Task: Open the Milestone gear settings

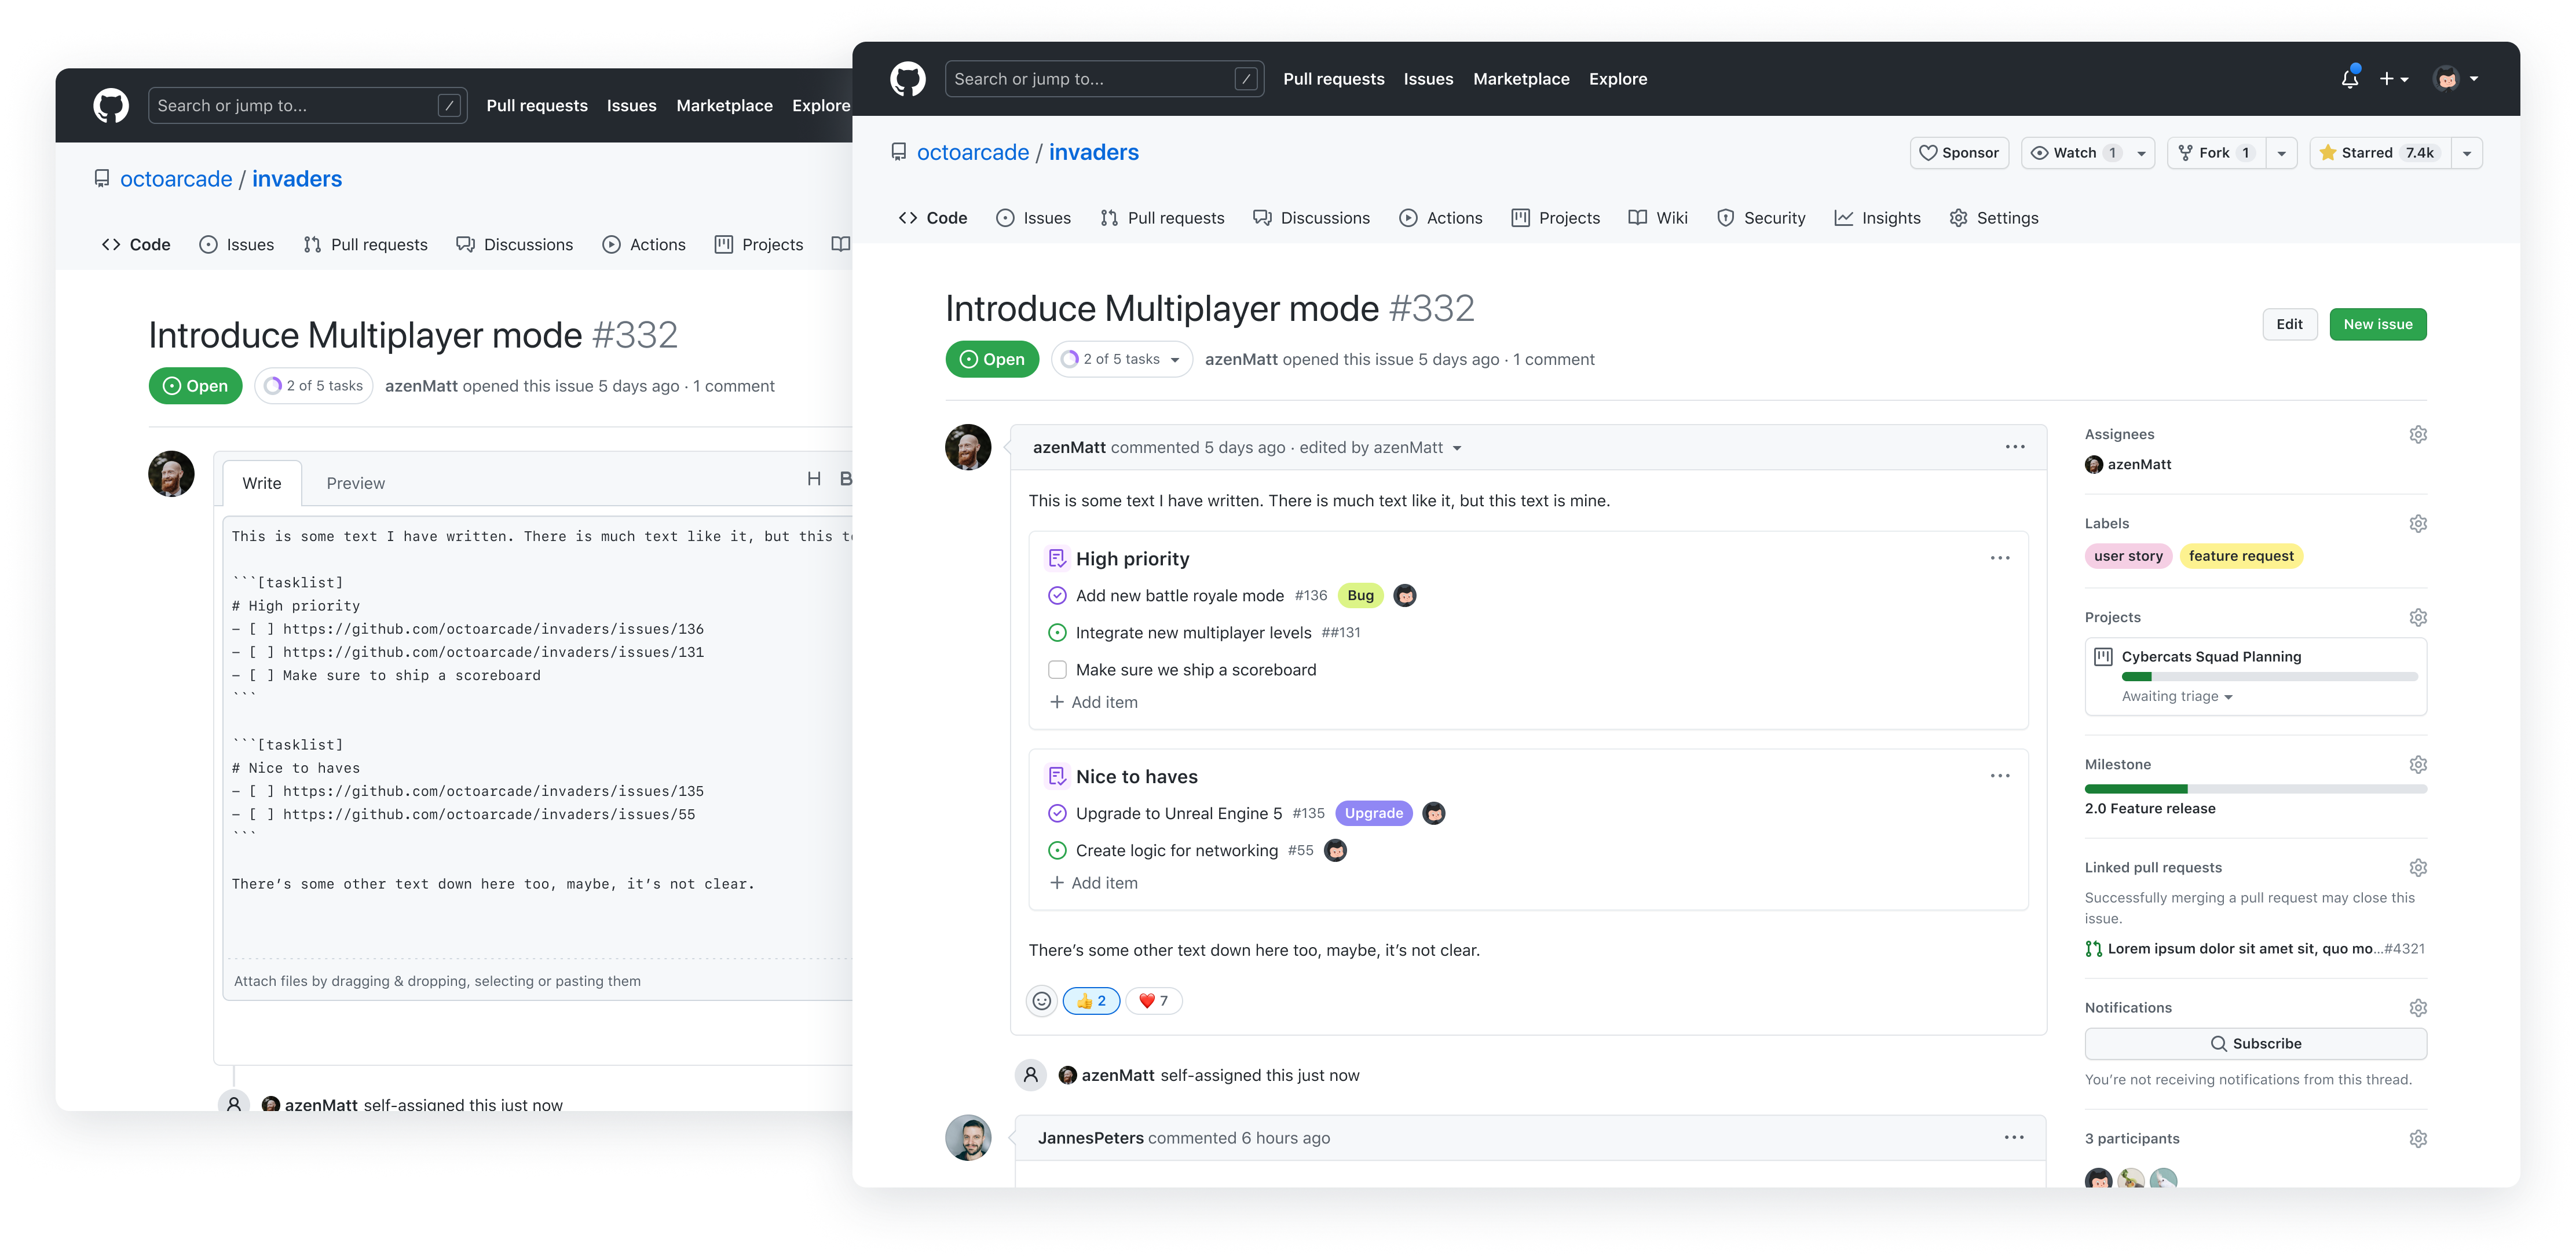Action: 2417,764
